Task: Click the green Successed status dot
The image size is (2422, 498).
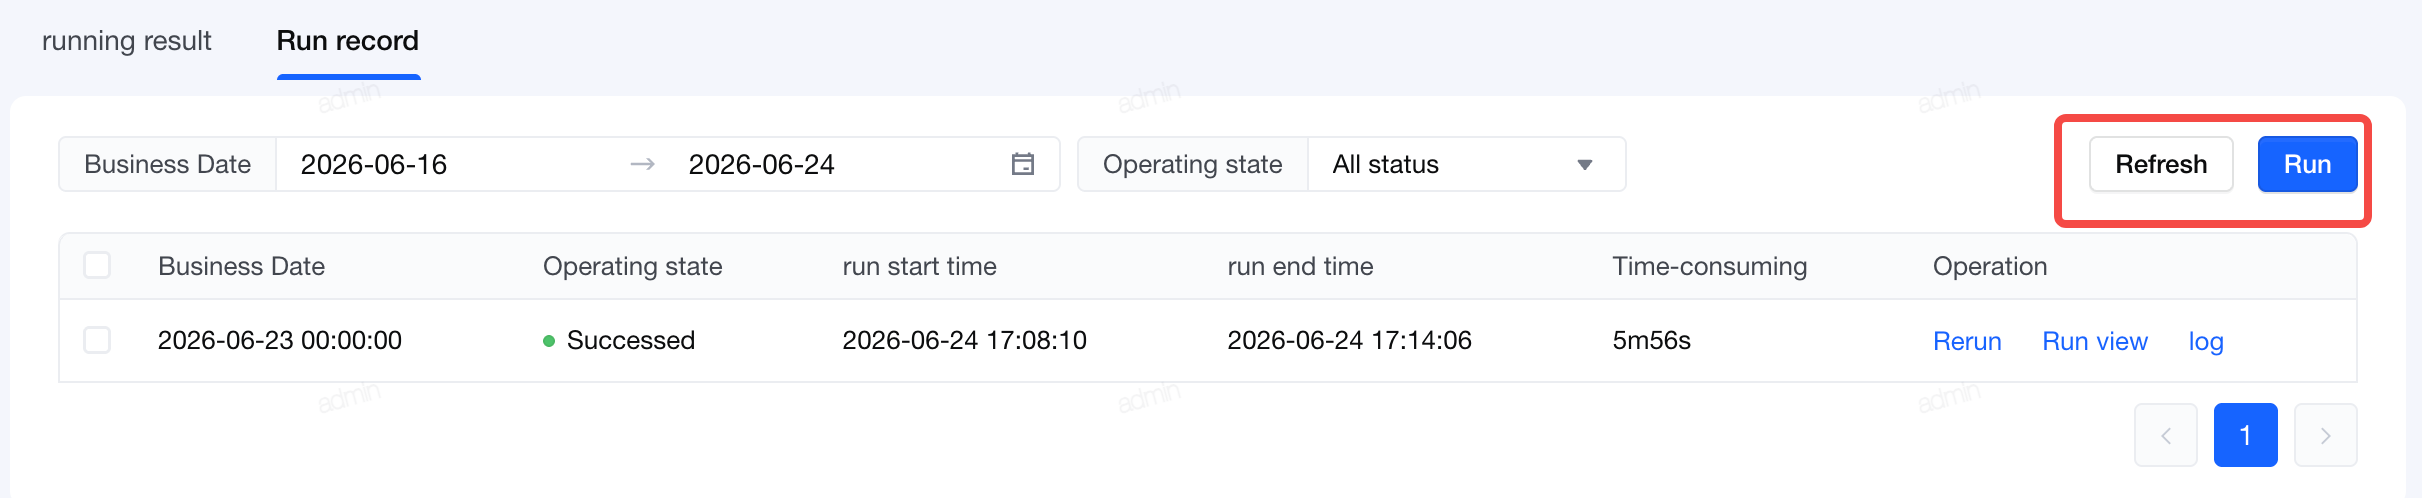Action: pos(548,341)
